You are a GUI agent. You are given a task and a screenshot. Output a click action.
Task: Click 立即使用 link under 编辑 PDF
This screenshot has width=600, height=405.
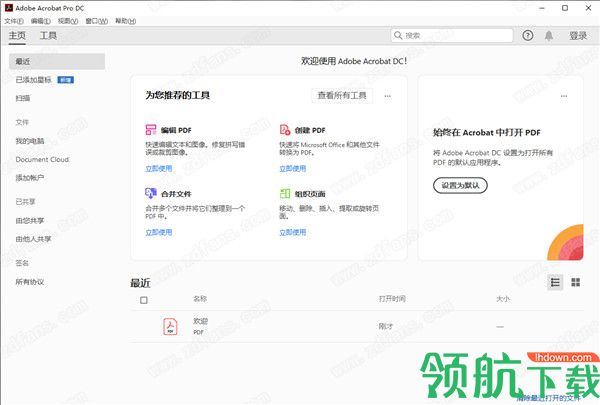(x=159, y=168)
